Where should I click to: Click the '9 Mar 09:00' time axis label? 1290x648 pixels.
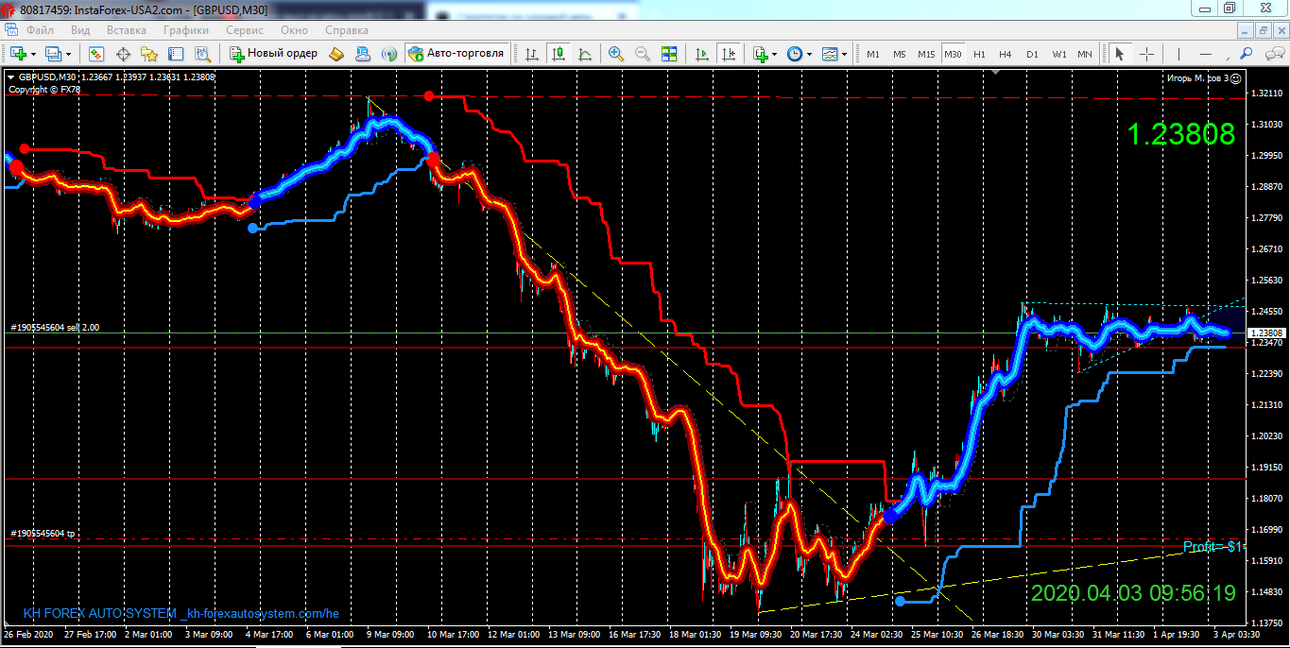click(x=391, y=635)
